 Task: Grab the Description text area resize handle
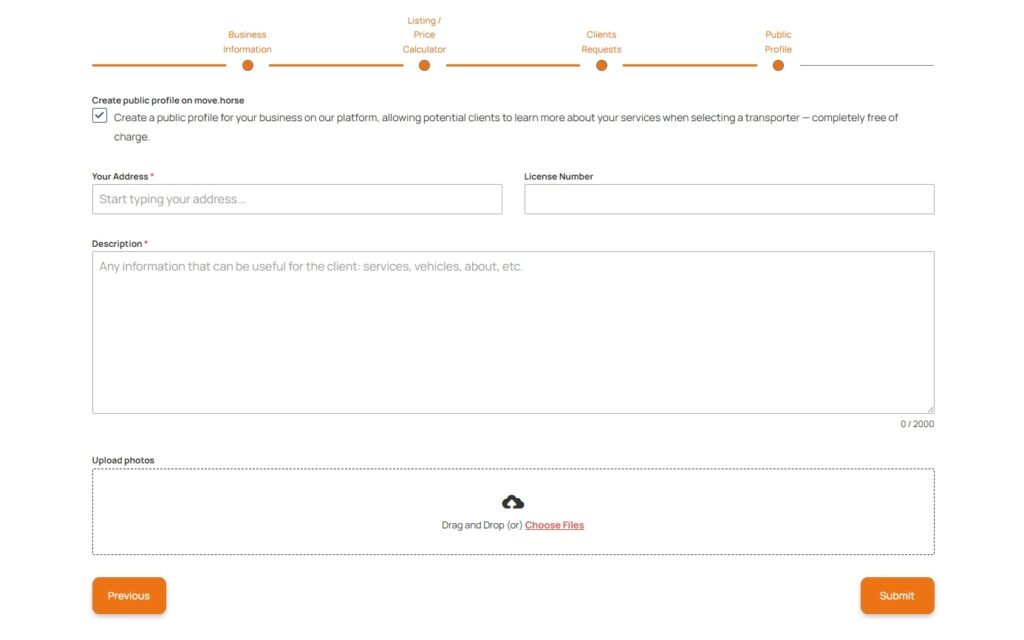point(930,409)
